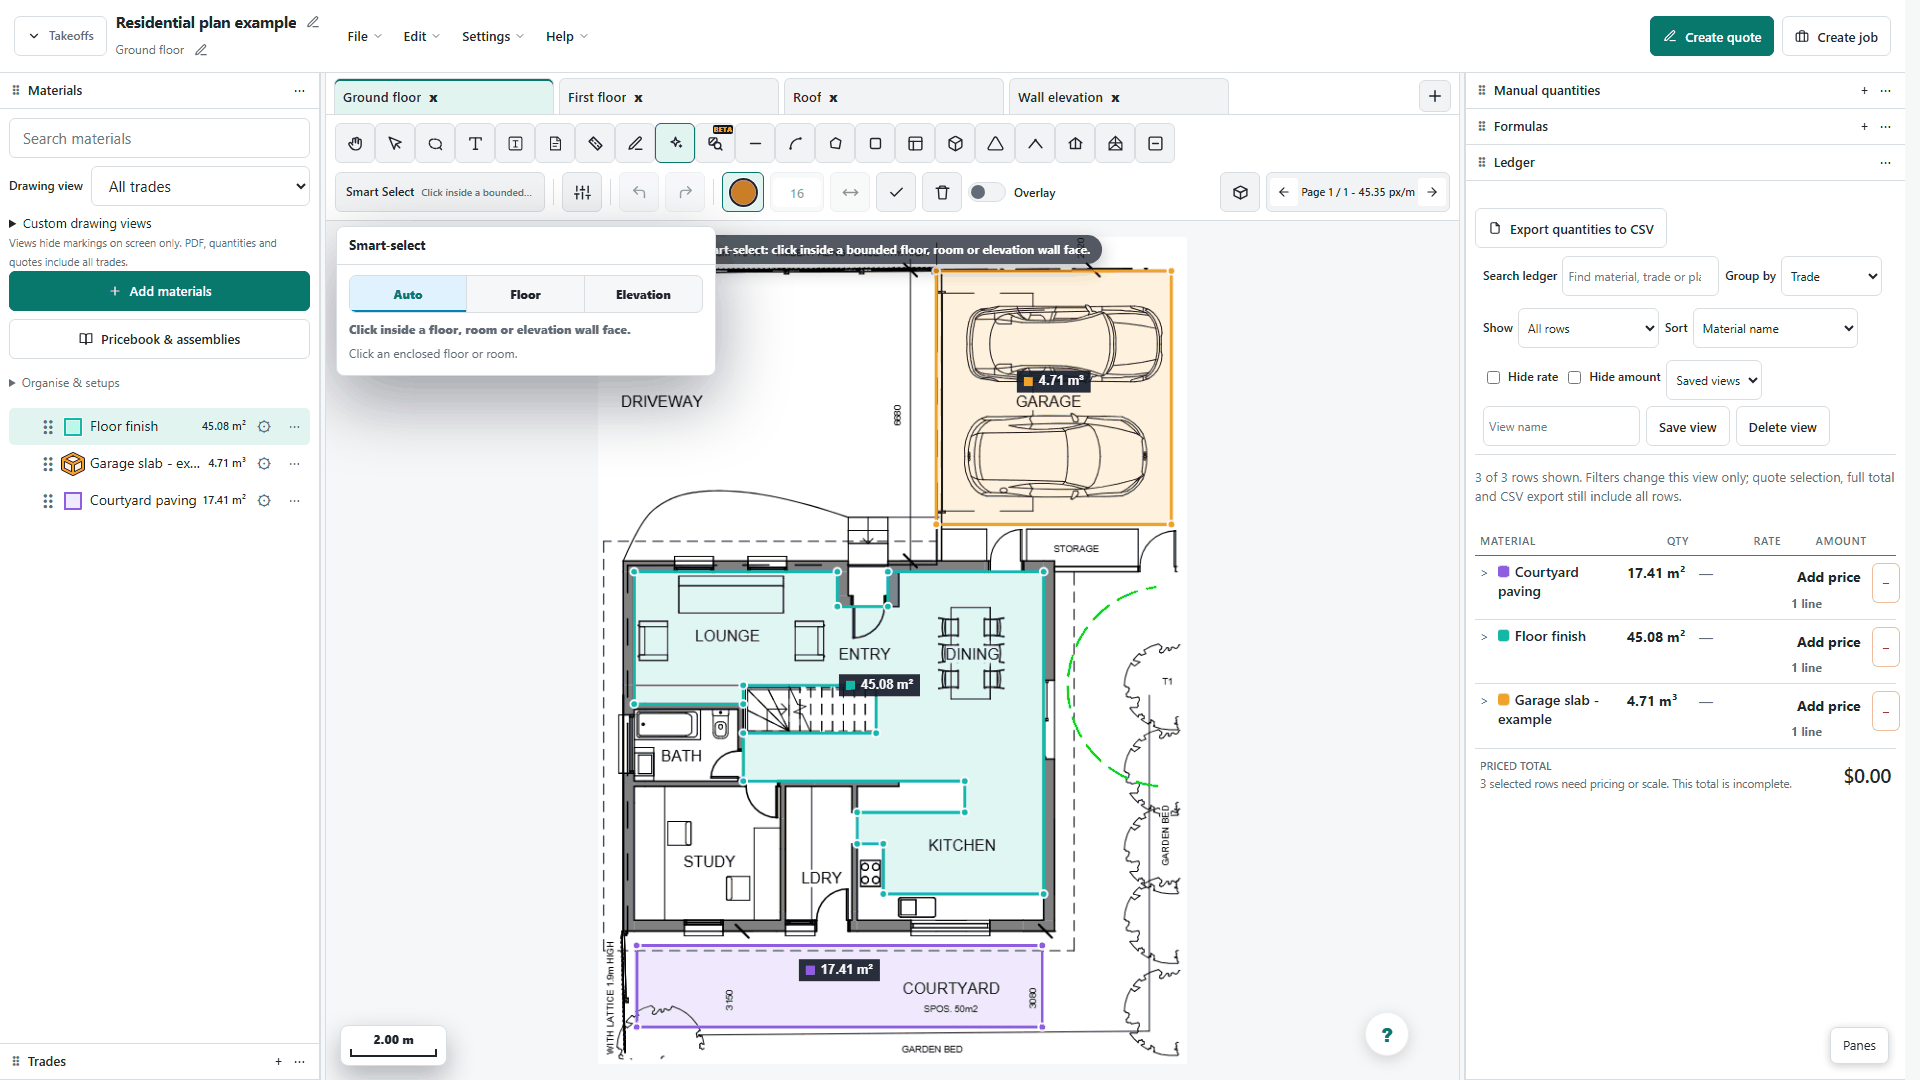
Task: Select the straight line tool
Action: (755, 144)
